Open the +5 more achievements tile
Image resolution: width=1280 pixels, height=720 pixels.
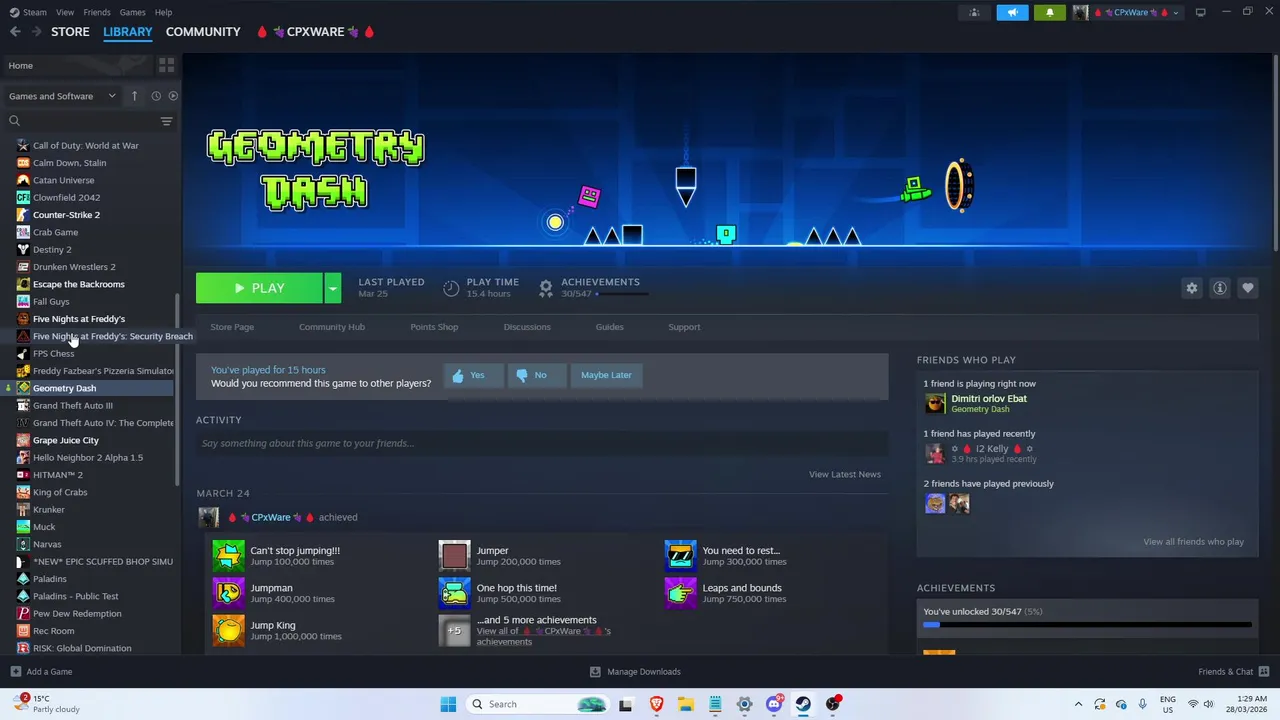454,630
